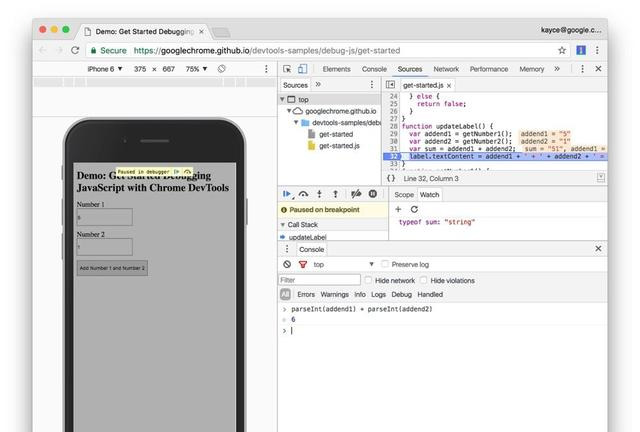Check Hide network option
The height and width of the screenshot is (432, 640).
(x=368, y=280)
